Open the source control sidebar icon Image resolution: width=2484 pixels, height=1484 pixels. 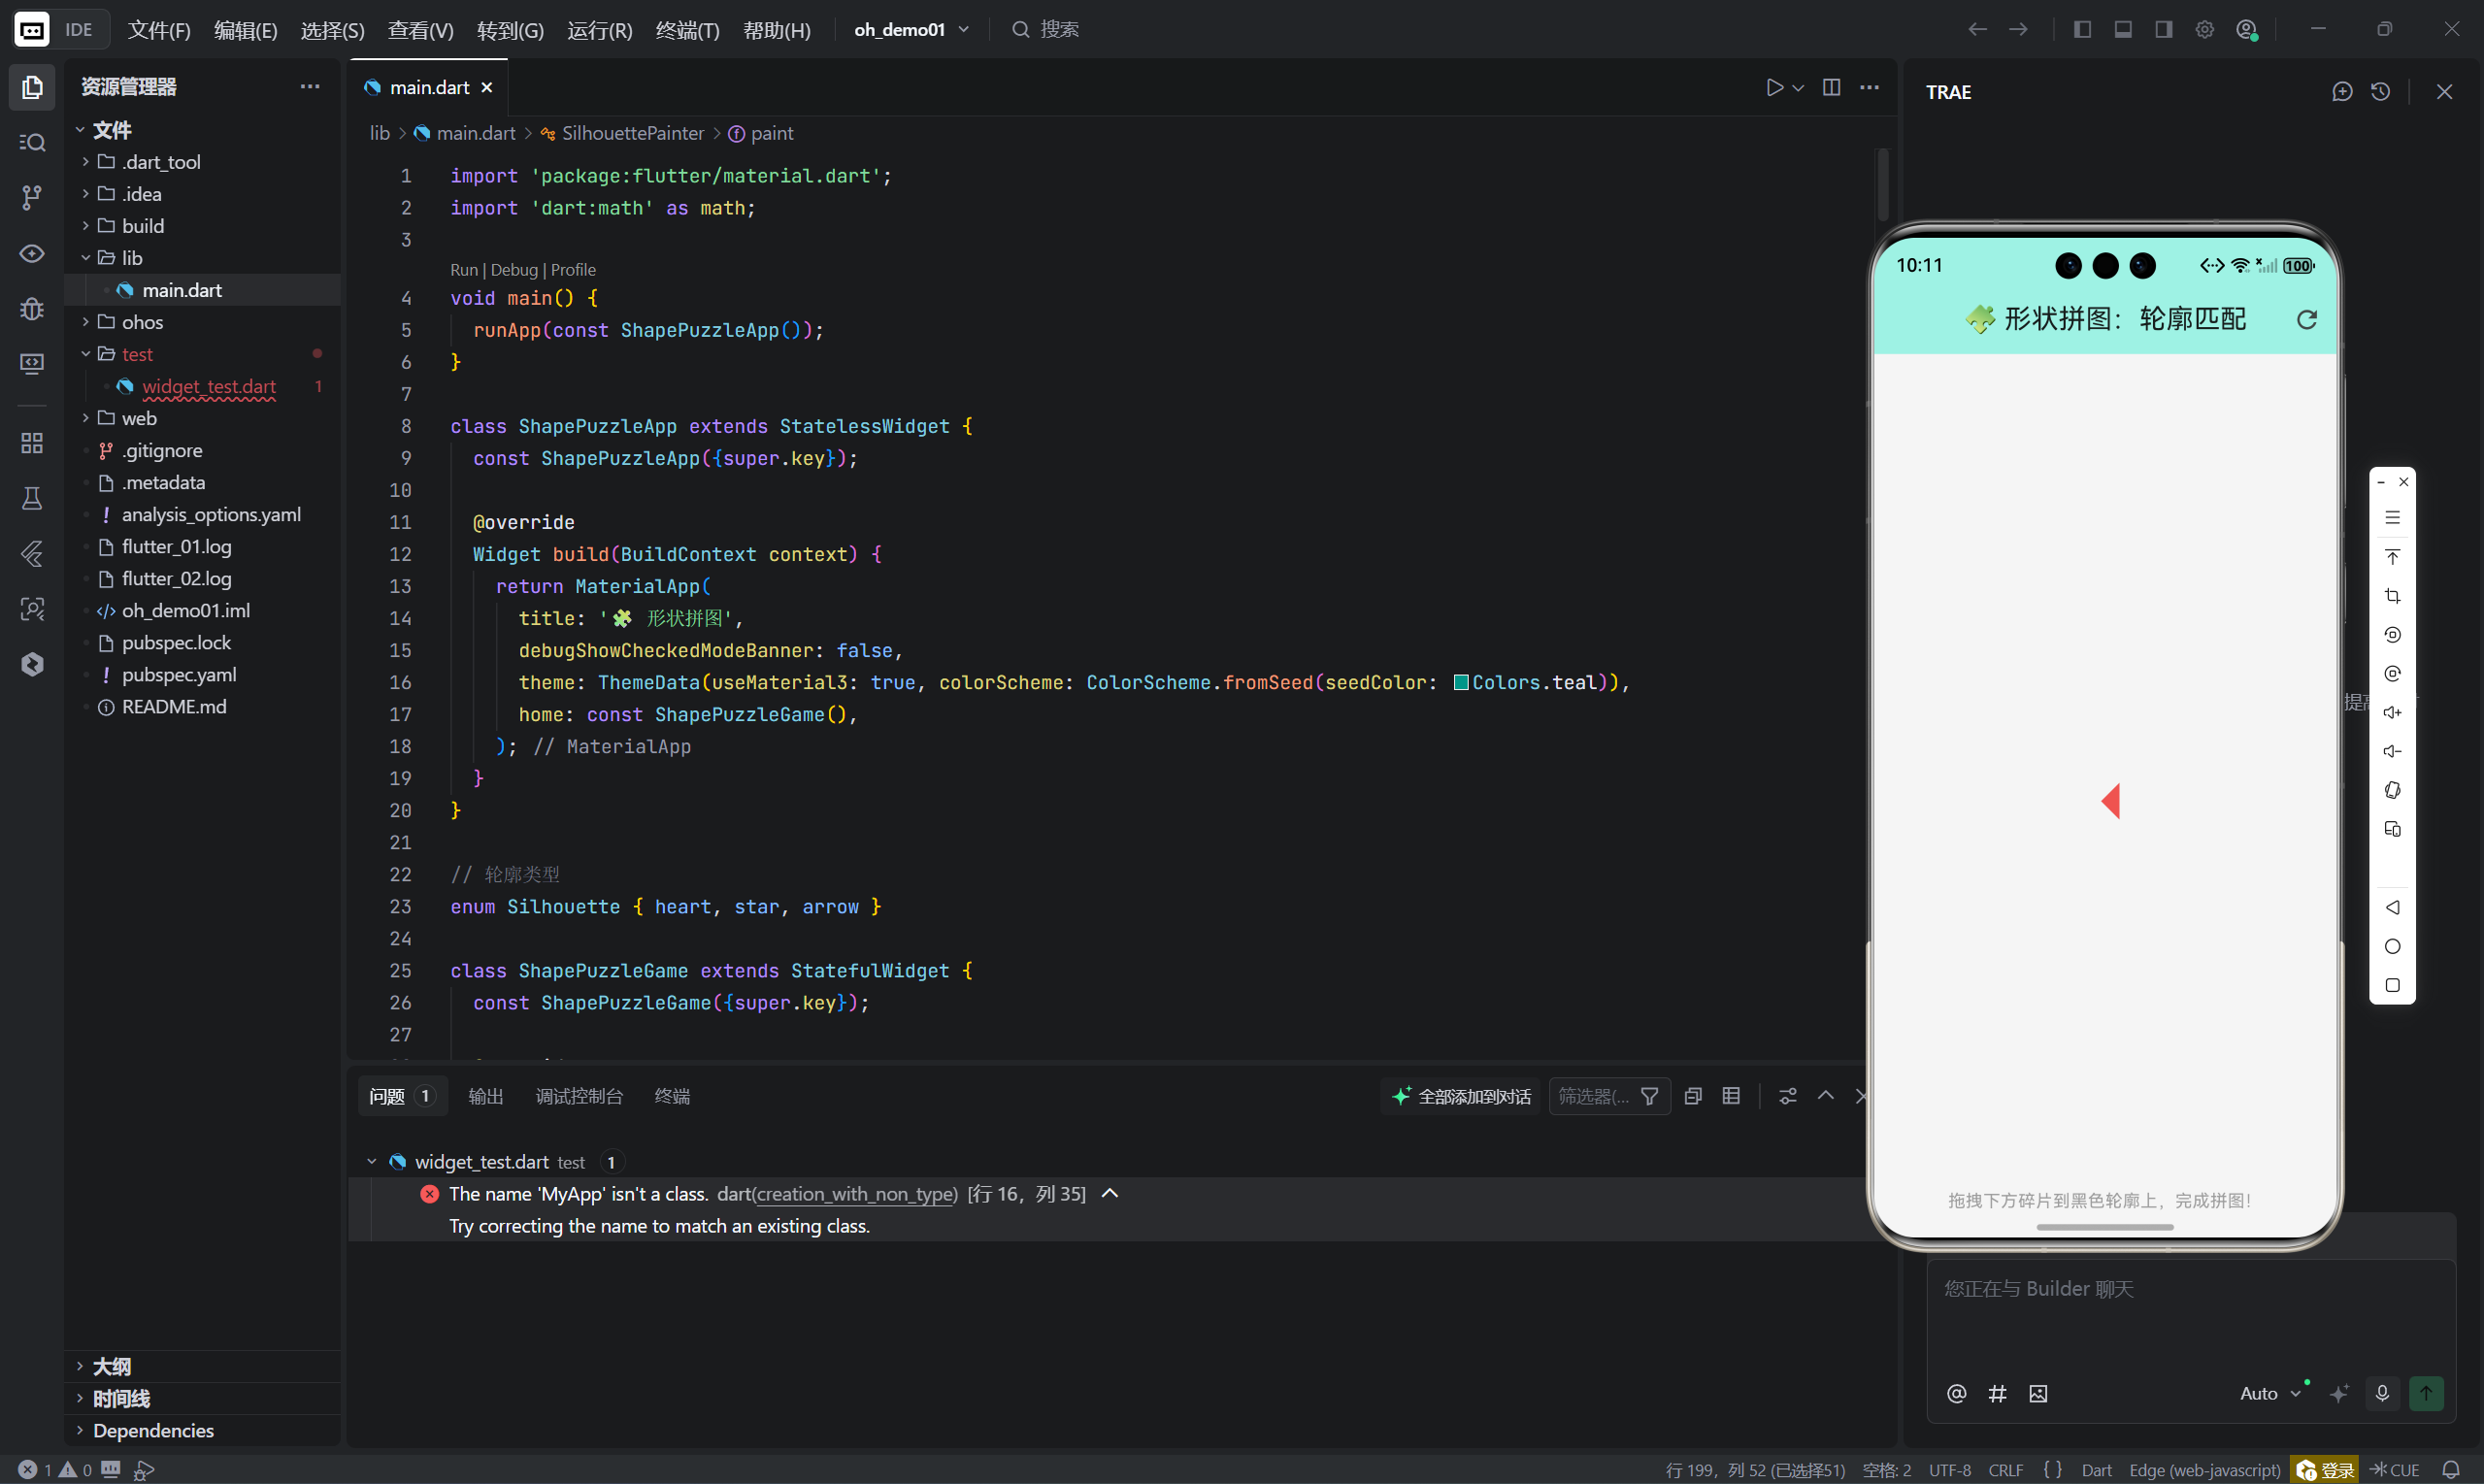[32, 197]
